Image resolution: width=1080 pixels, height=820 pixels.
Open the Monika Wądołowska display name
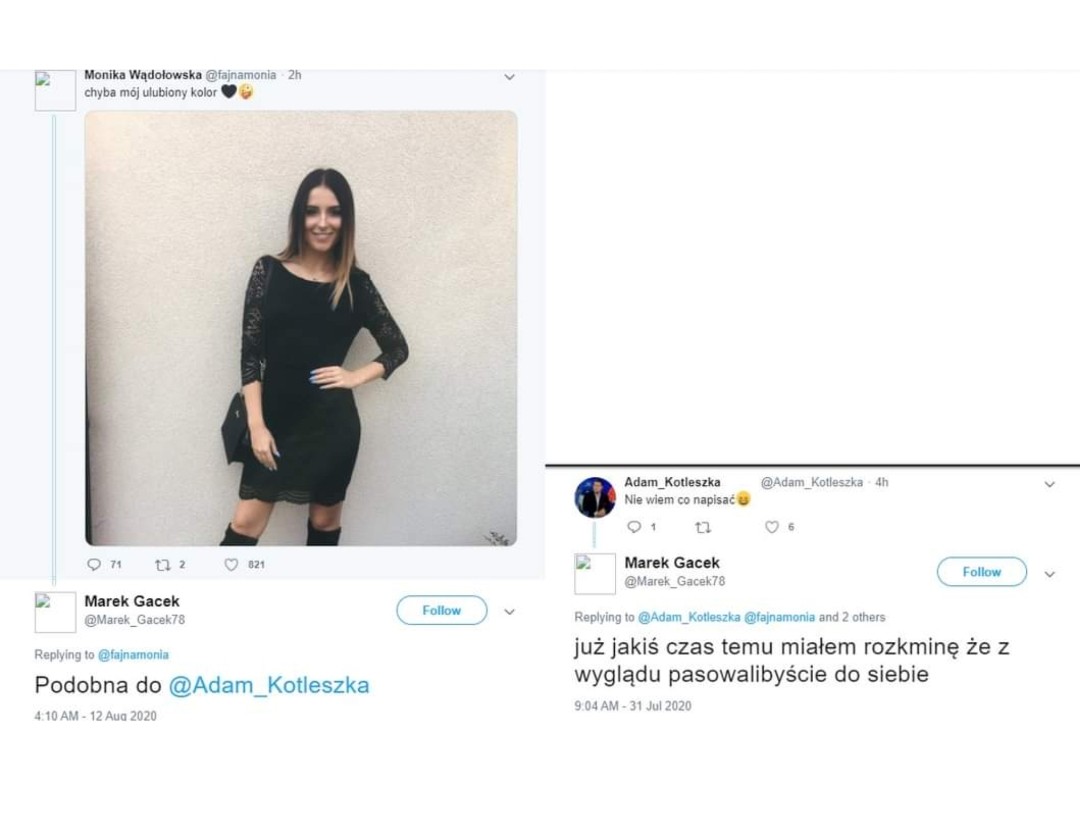pos(143,75)
